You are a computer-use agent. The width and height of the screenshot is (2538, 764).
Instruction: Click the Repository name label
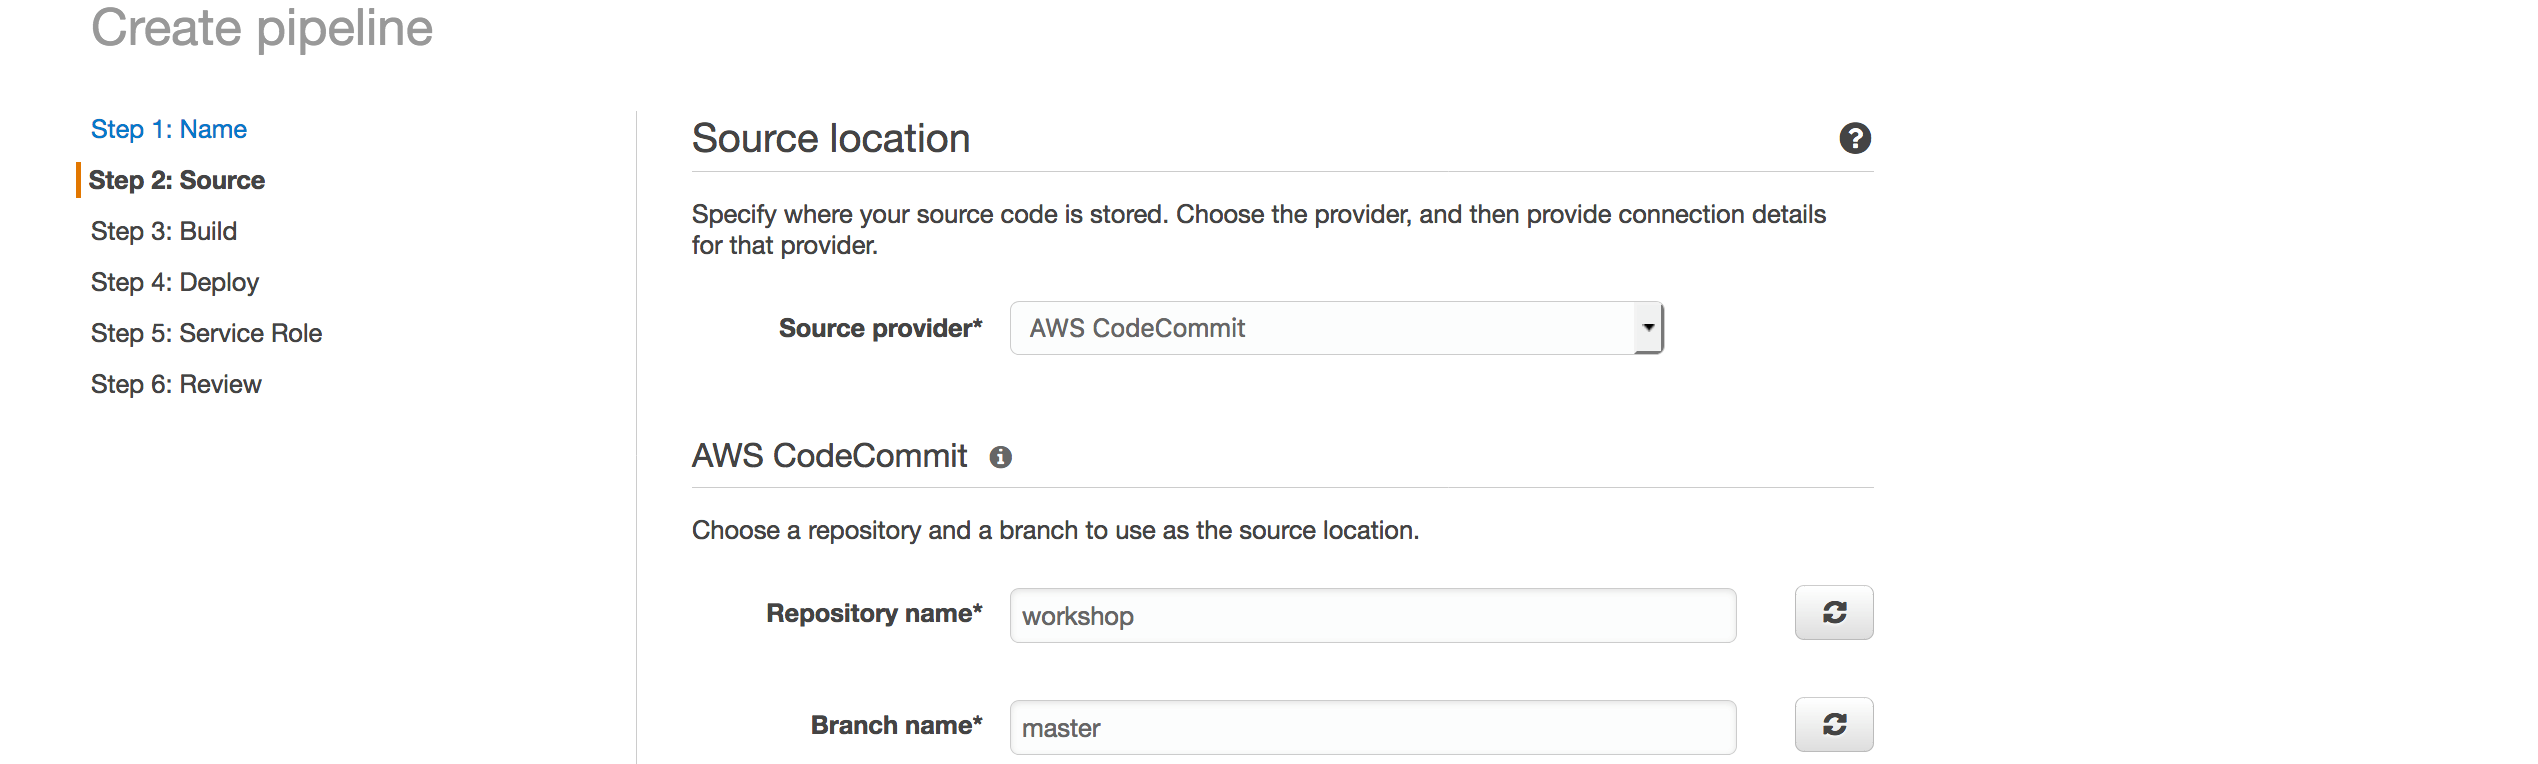tap(874, 613)
